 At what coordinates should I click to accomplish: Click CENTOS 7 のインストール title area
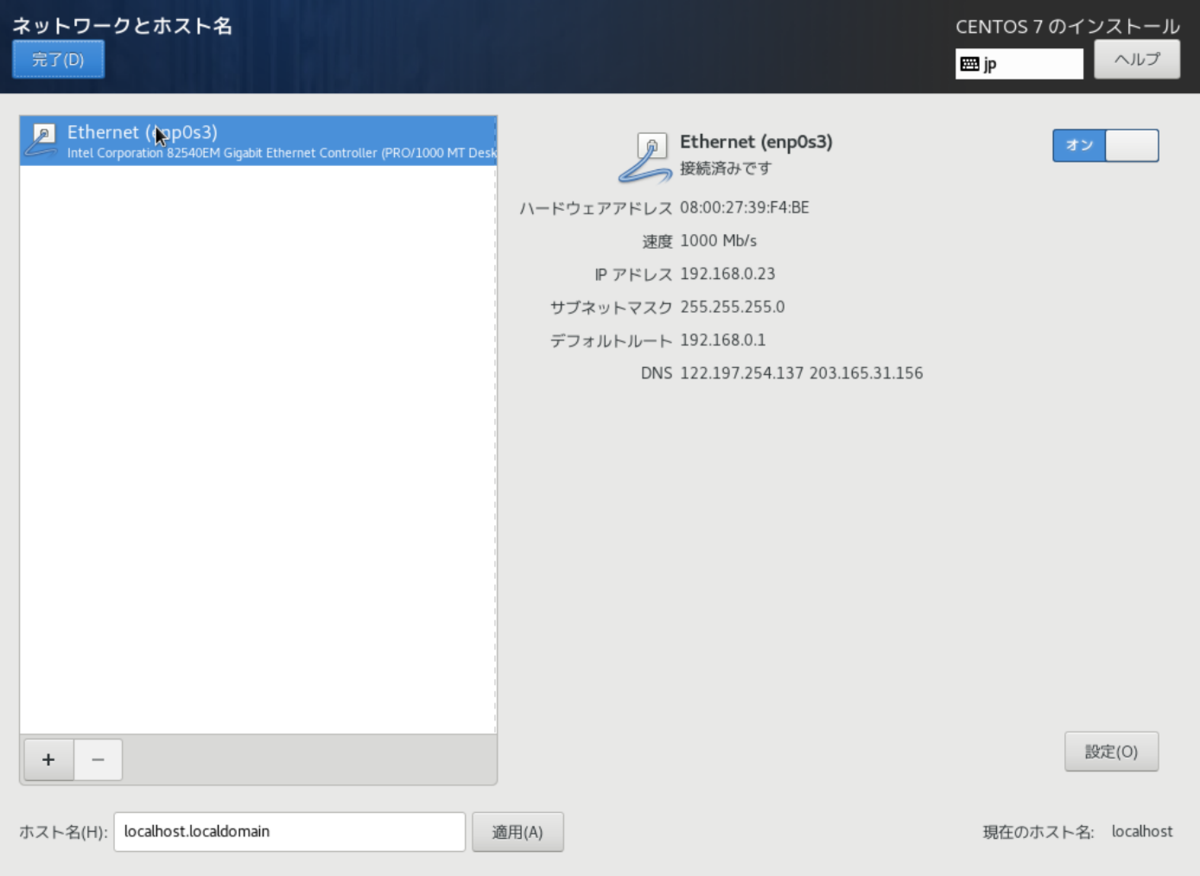pos(1067,27)
